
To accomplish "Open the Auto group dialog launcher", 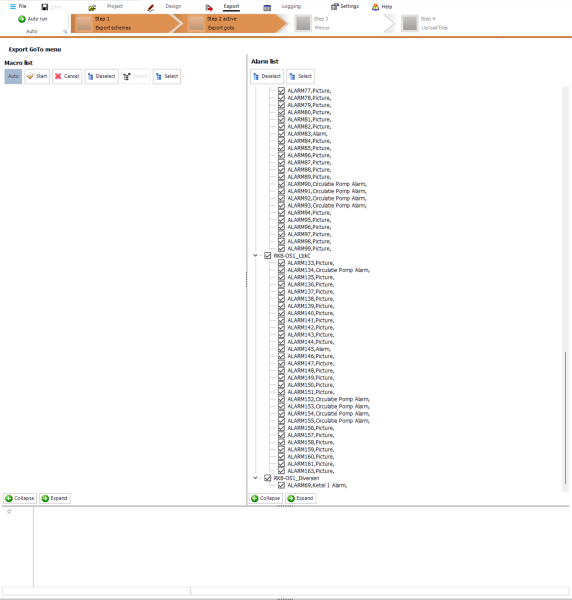I will click(x=65, y=31).
